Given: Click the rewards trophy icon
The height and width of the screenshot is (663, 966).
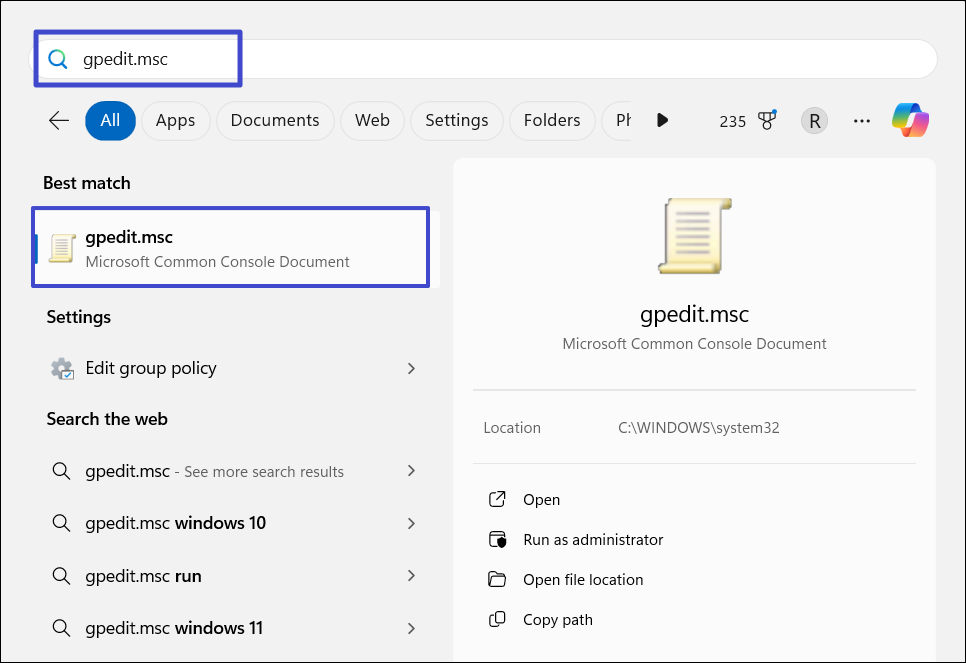Looking at the screenshot, I should tap(767, 120).
